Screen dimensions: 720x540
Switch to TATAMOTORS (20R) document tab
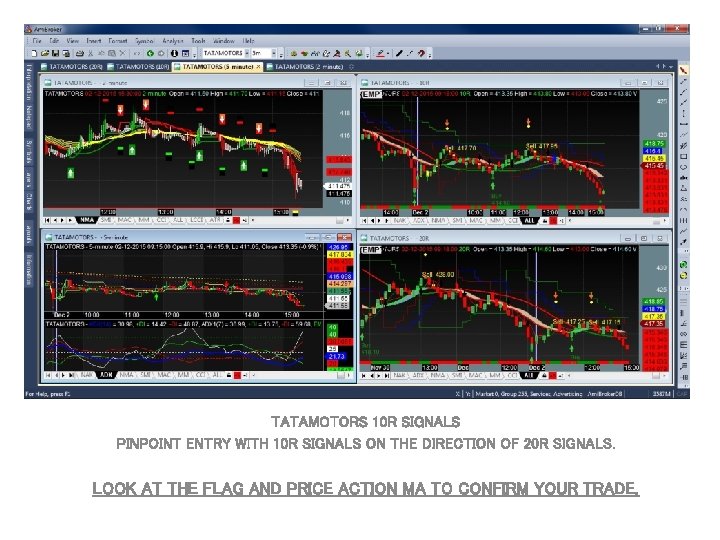(x=72, y=67)
